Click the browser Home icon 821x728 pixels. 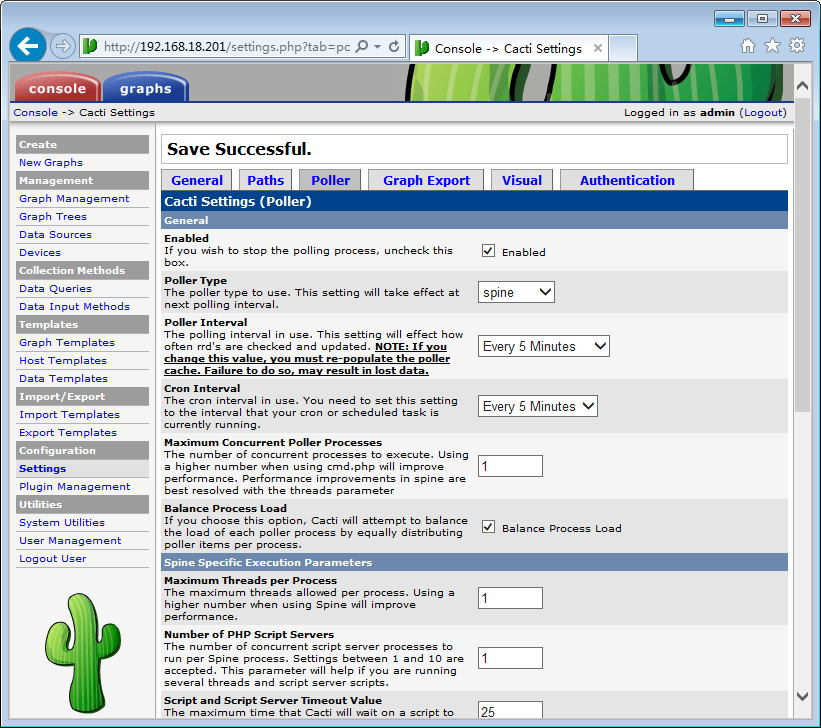748,46
